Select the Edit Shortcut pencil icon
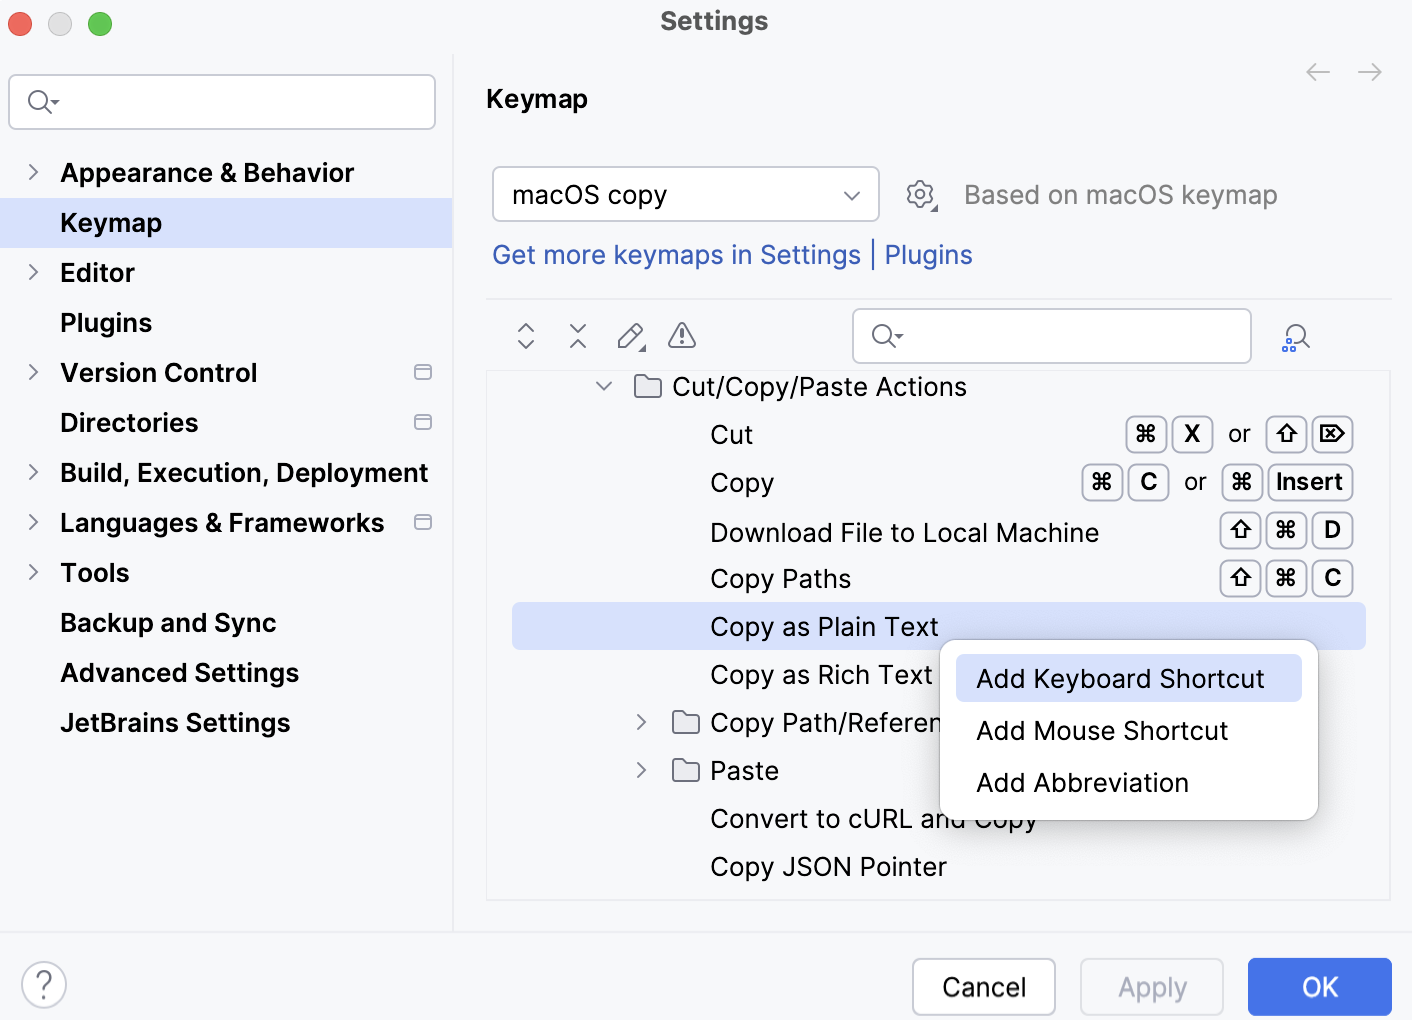Viewport: 1412px width, 1020px height. tap(630, 336)
